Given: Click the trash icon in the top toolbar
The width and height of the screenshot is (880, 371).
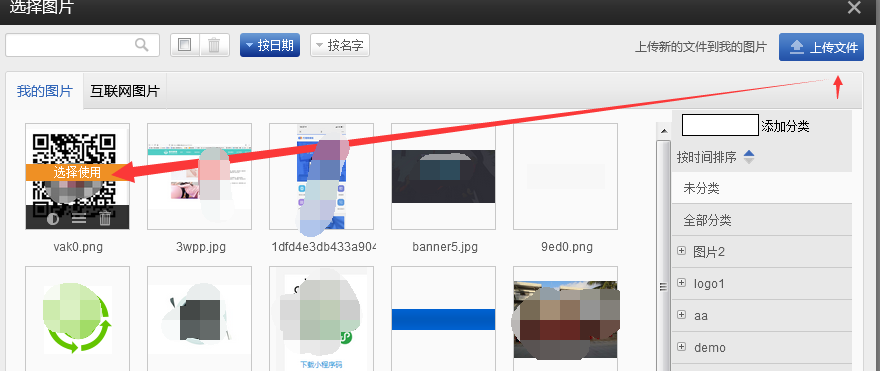Looking at the screenshot, I should pyautogui.click(x=214, y=45).
